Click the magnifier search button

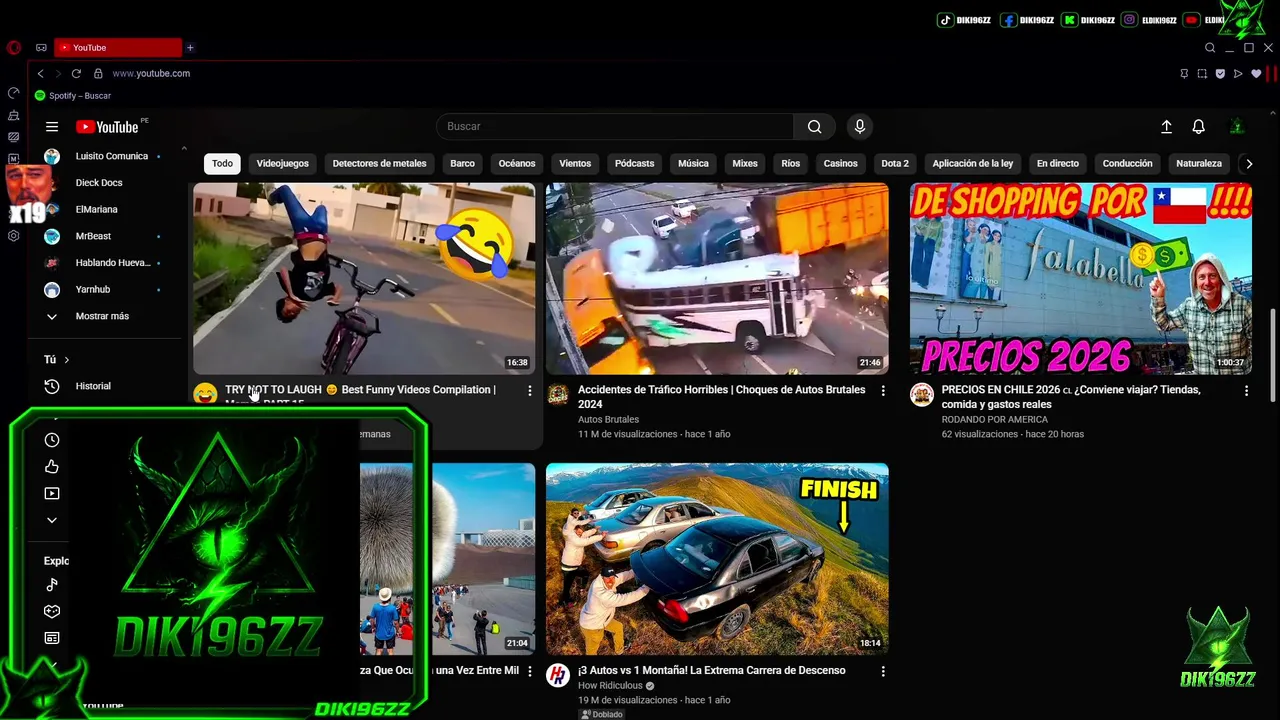[x=815, y=126]
